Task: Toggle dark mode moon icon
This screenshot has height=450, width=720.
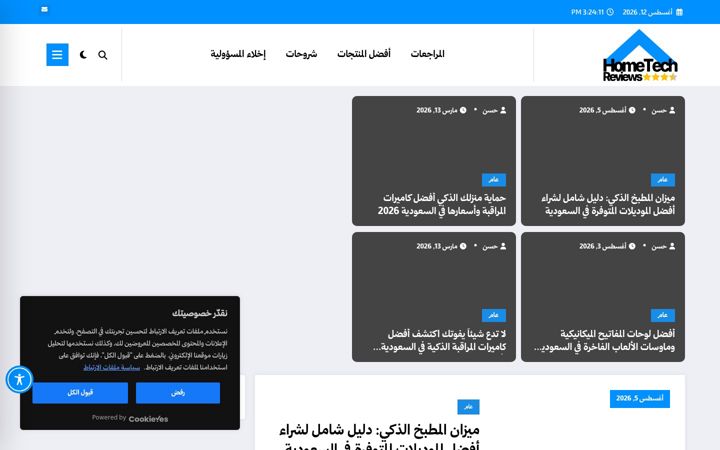Action: point(83,55)
